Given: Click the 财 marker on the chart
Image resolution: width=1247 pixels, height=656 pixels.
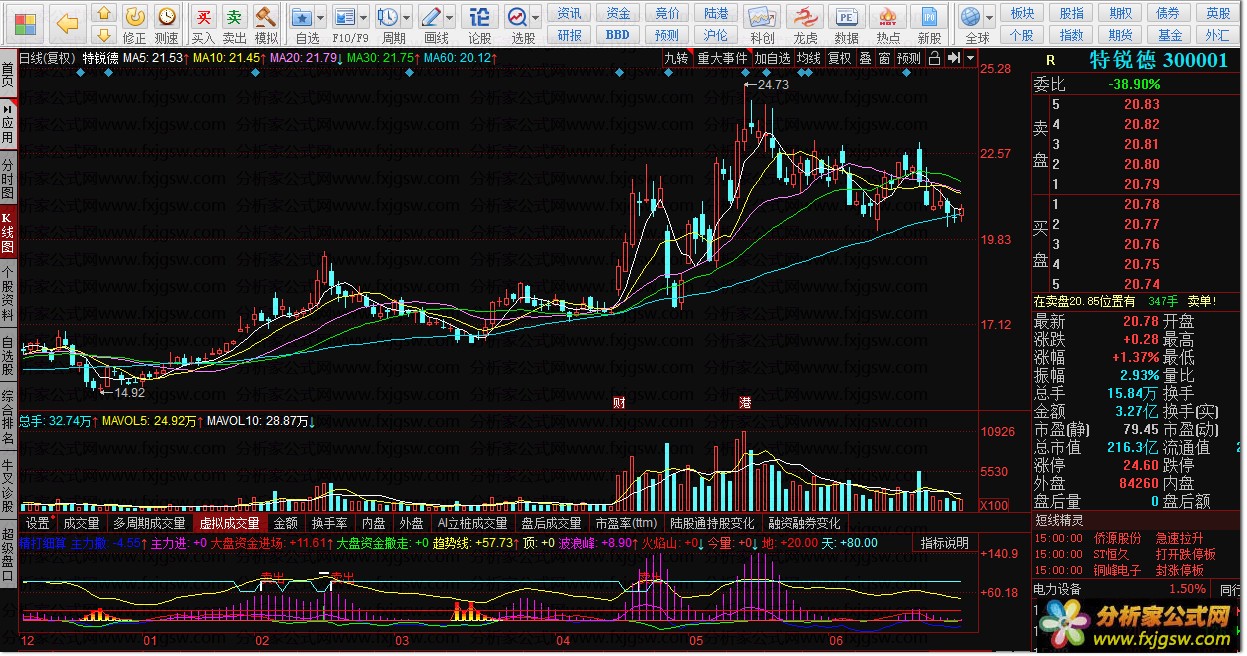Looking at the screenshot, I should tap(619, 403).
